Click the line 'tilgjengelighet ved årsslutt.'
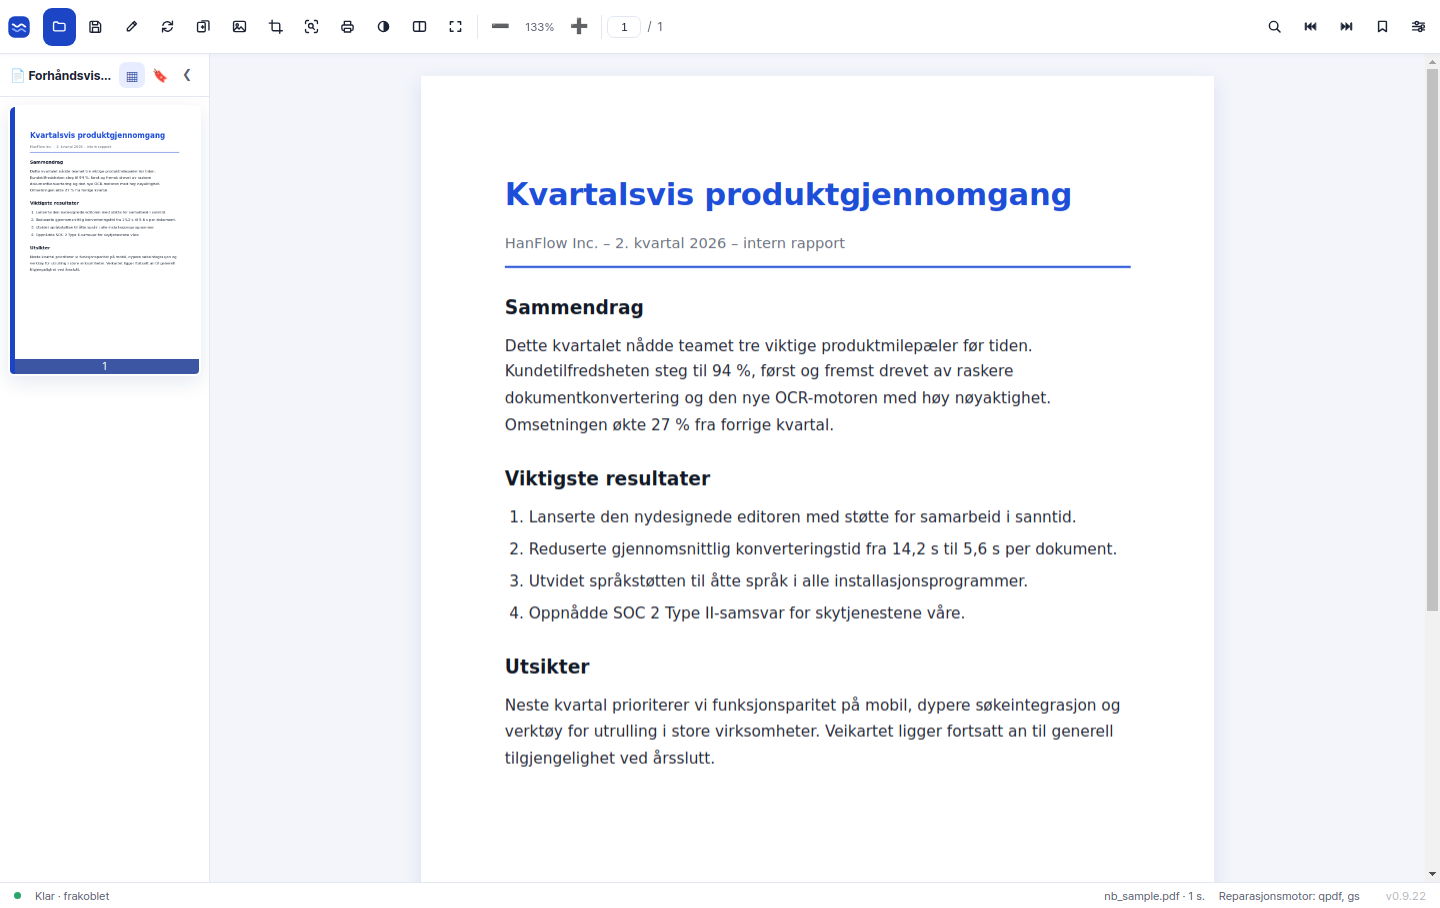This screenshot has height=908, width=1440. 609,758
